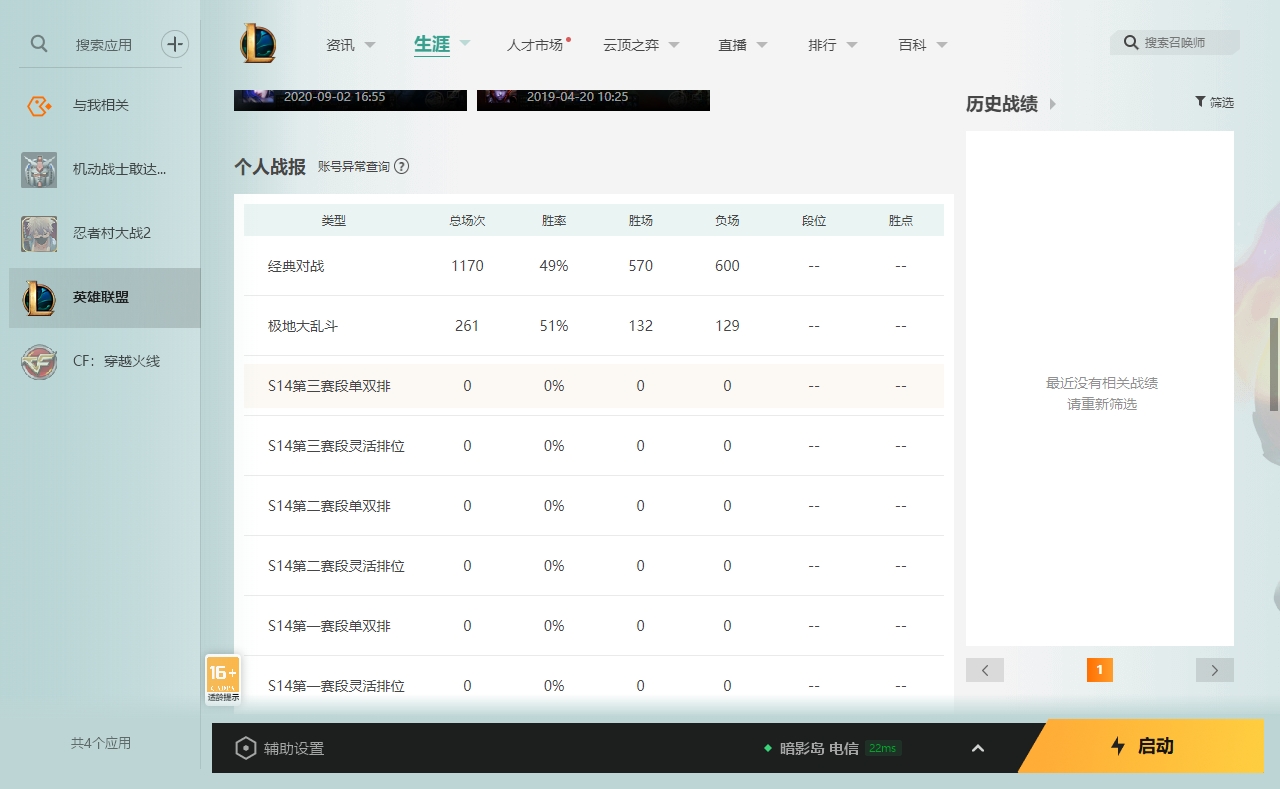
Task: Click the help question mark next to 账号异常查询
Action: 402,166
